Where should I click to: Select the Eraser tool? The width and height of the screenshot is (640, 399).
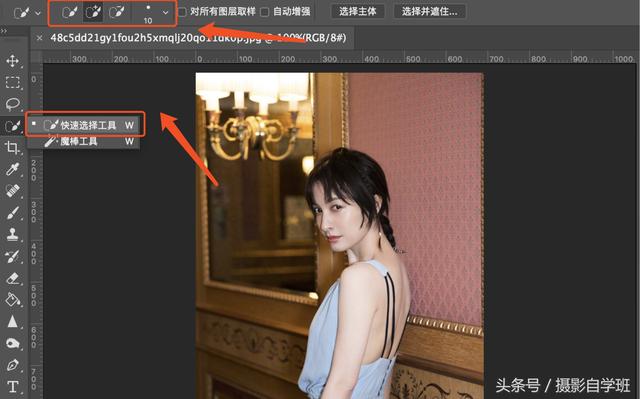(12, 278)
